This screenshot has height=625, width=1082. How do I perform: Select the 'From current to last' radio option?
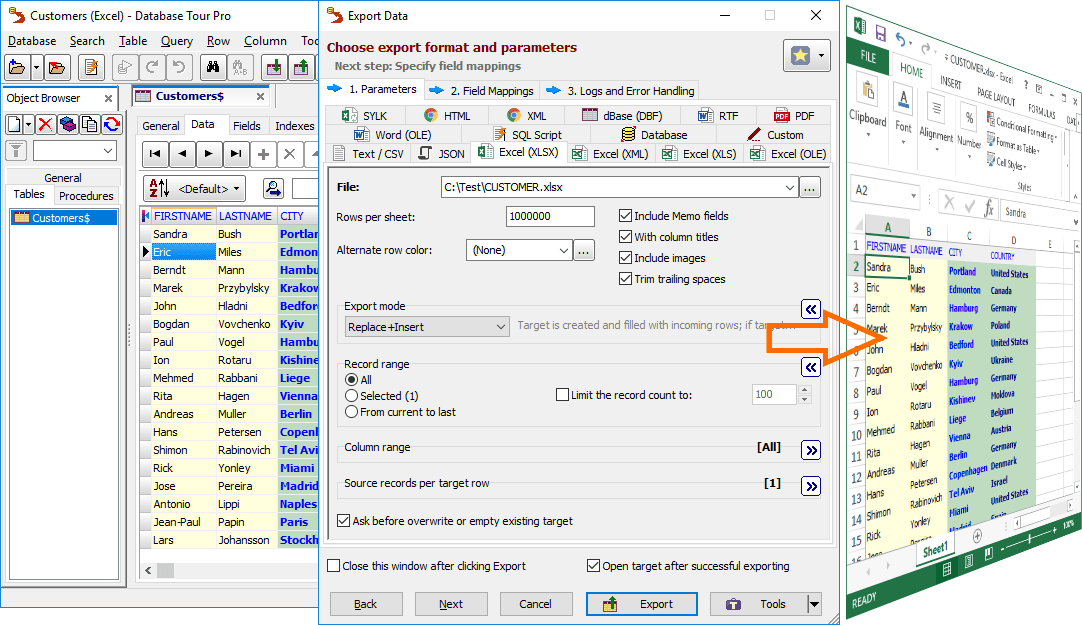(x=351, y=411)
